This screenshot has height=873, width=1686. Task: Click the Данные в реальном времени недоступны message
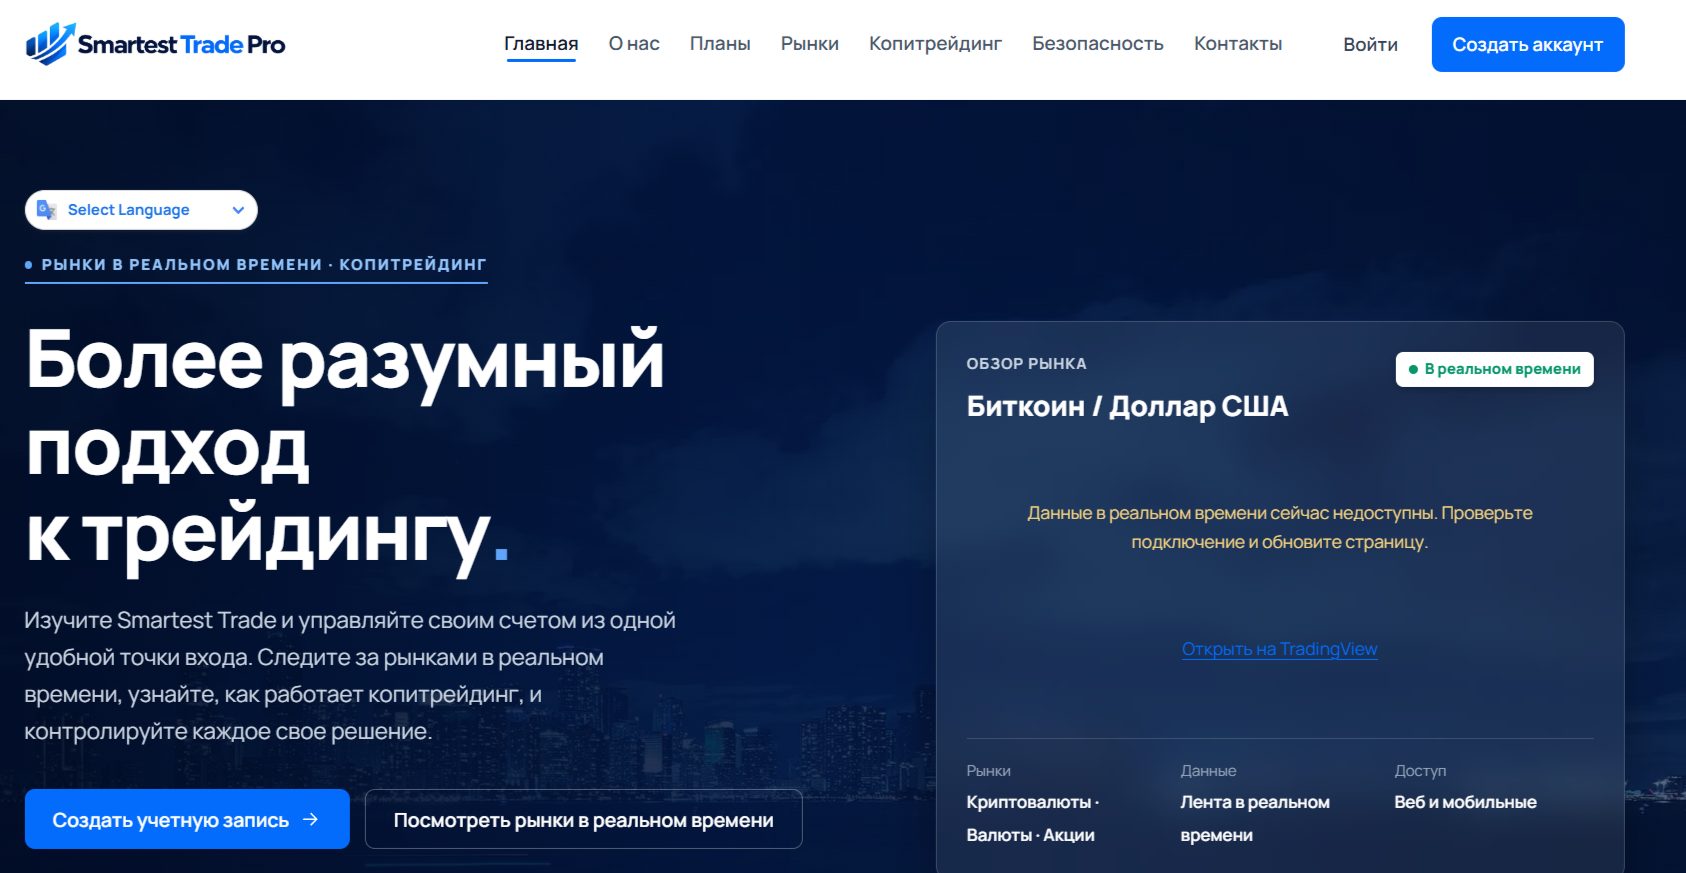tap(1279, 527)
